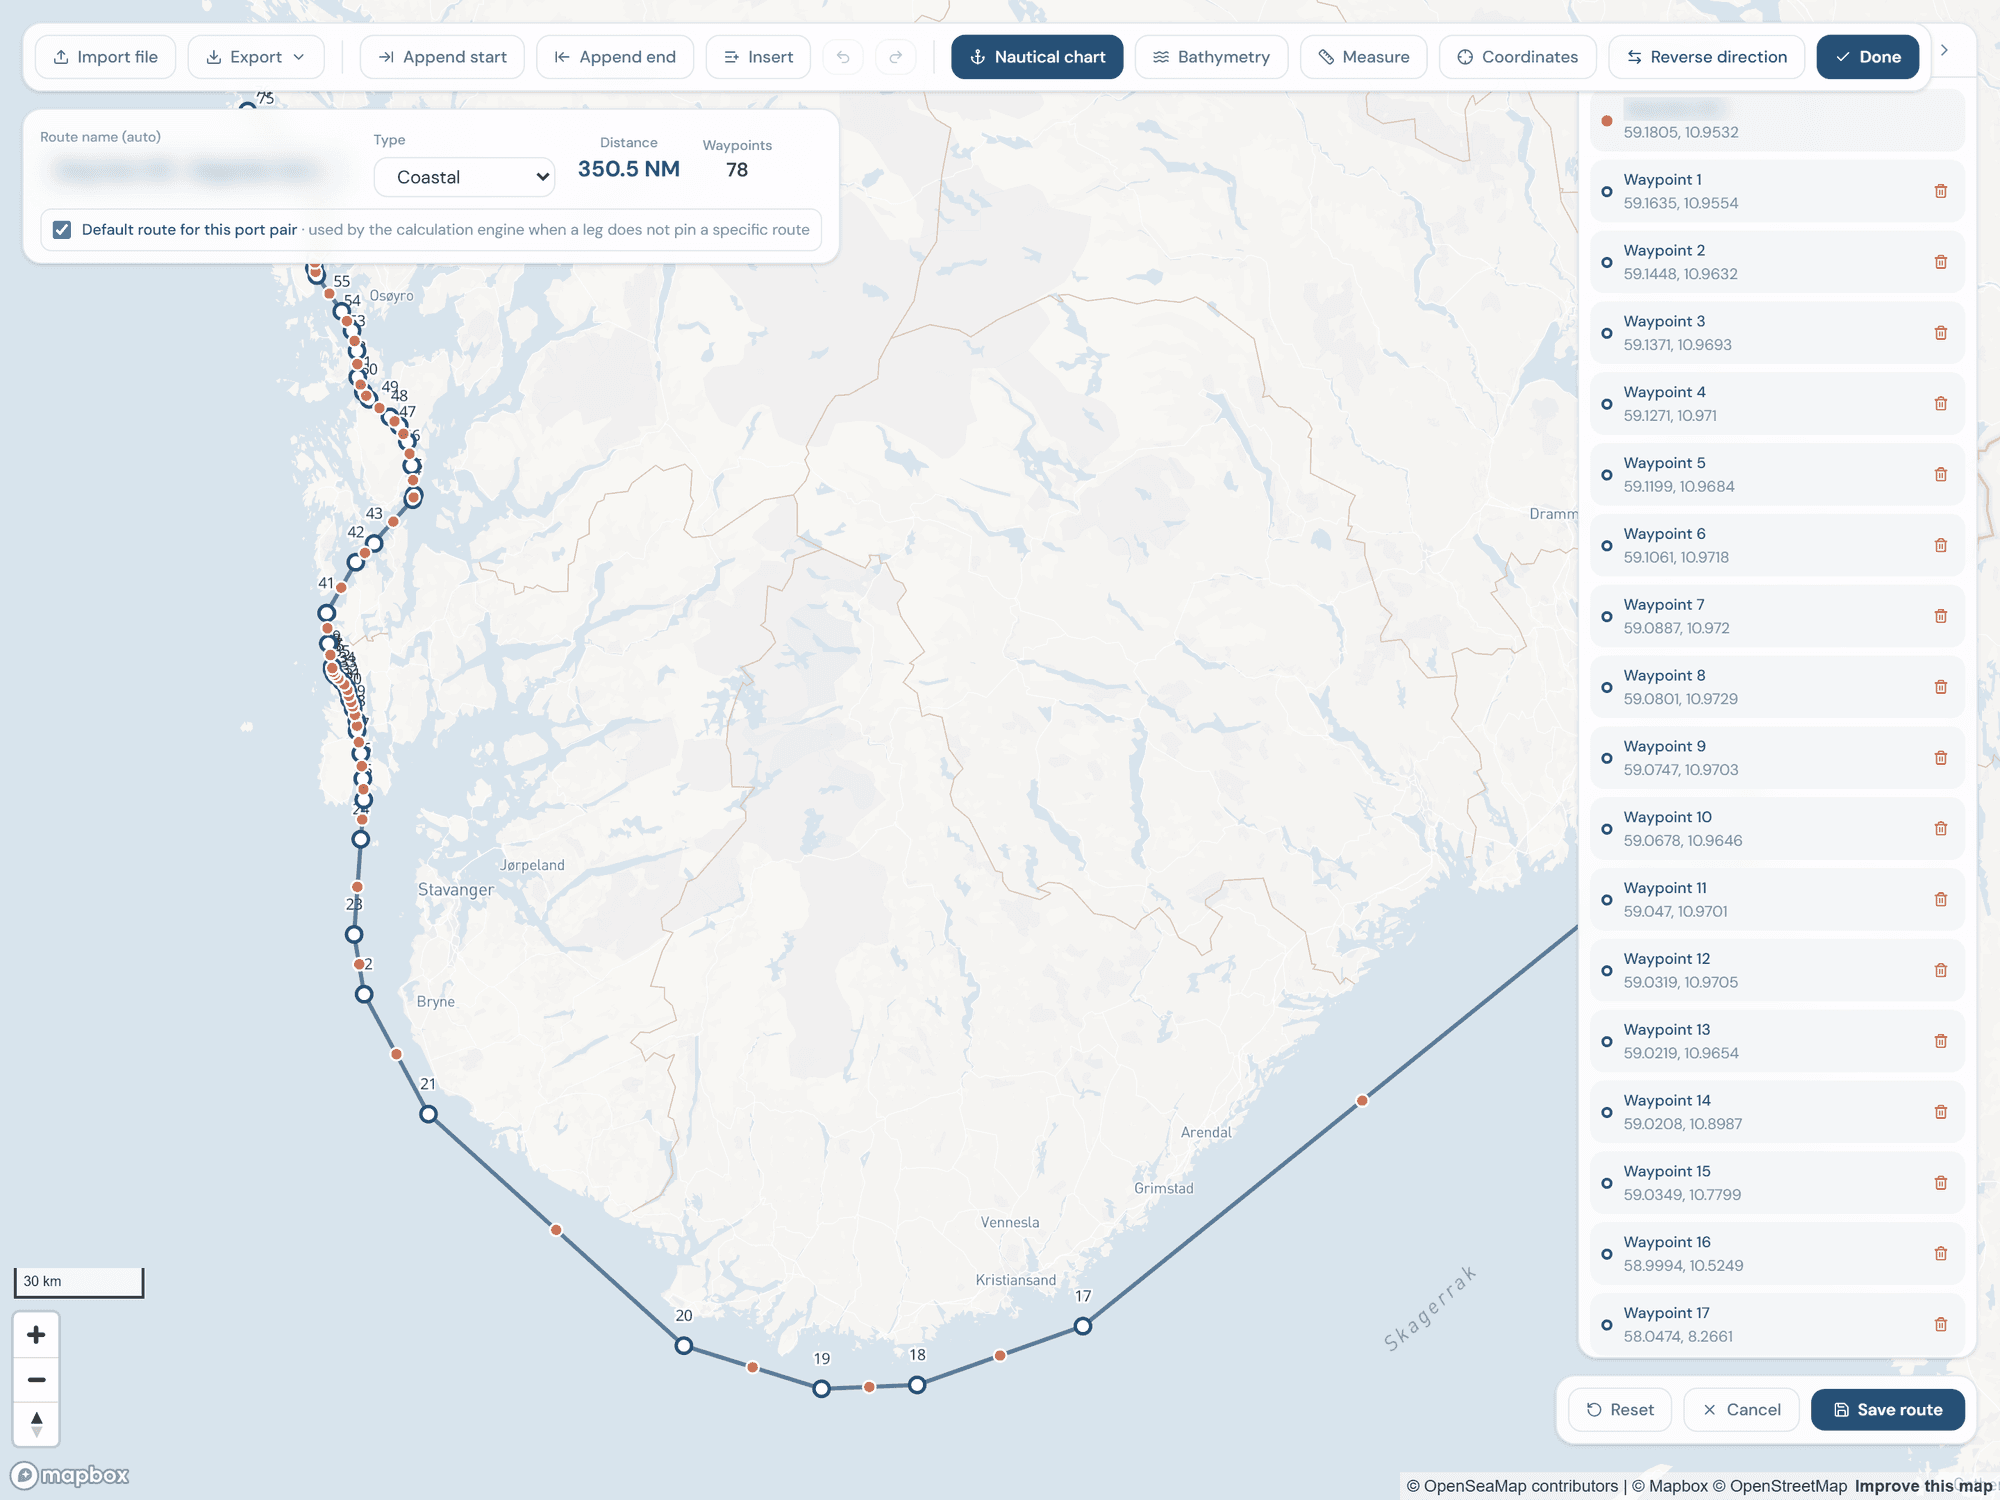Click the redo arrow icon
Screen dimensions: 2000x1500
(x=896, y=57)
